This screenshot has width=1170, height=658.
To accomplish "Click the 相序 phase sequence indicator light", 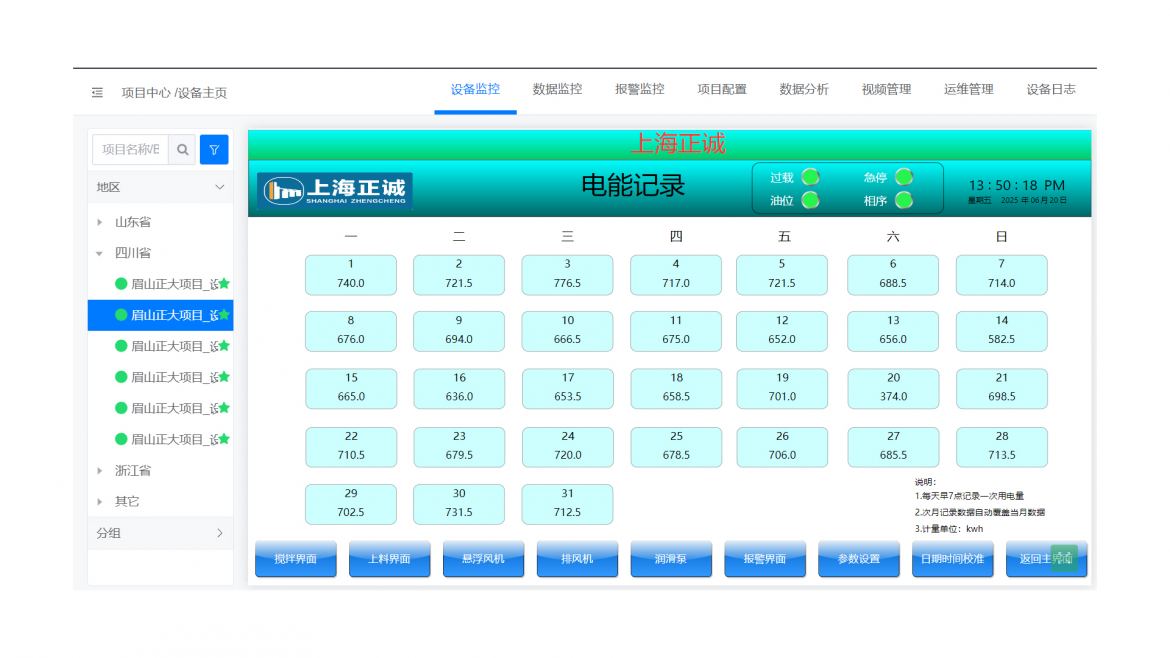I will point(904,200).
